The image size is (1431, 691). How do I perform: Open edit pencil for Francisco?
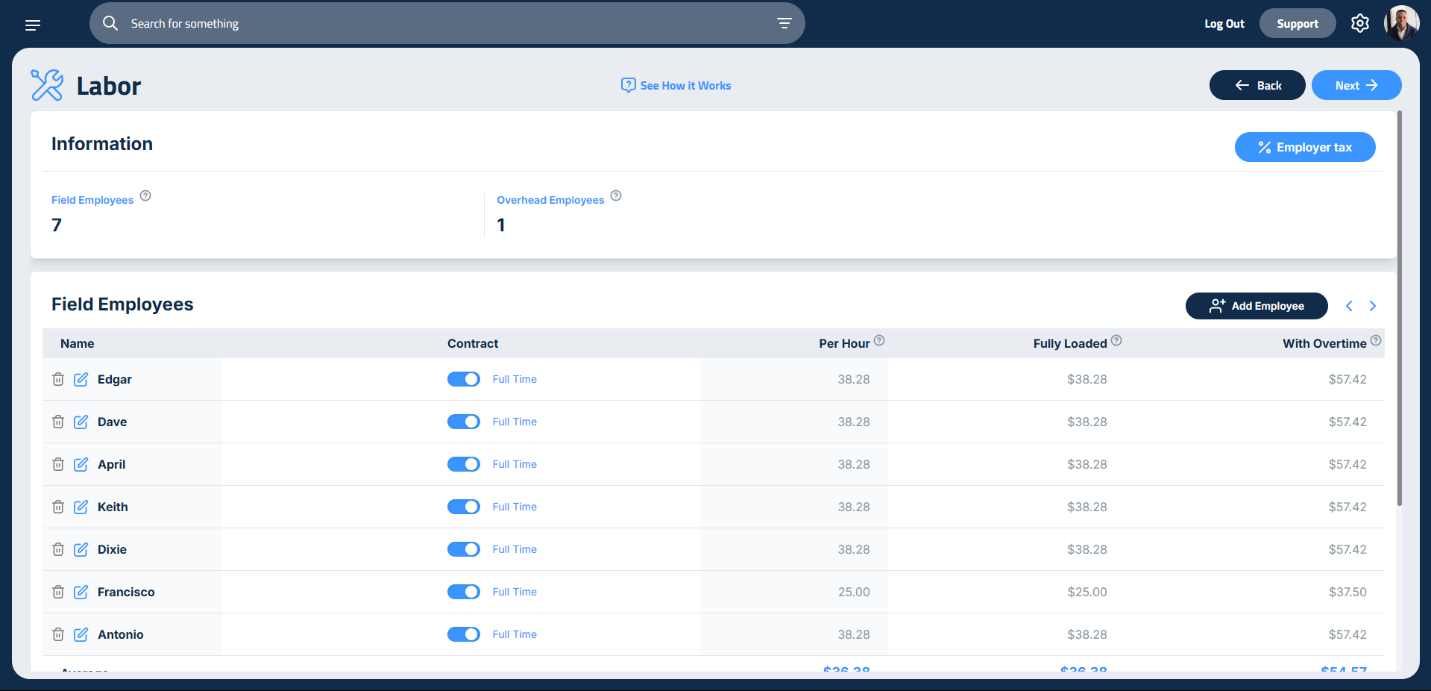coord(81,592)
